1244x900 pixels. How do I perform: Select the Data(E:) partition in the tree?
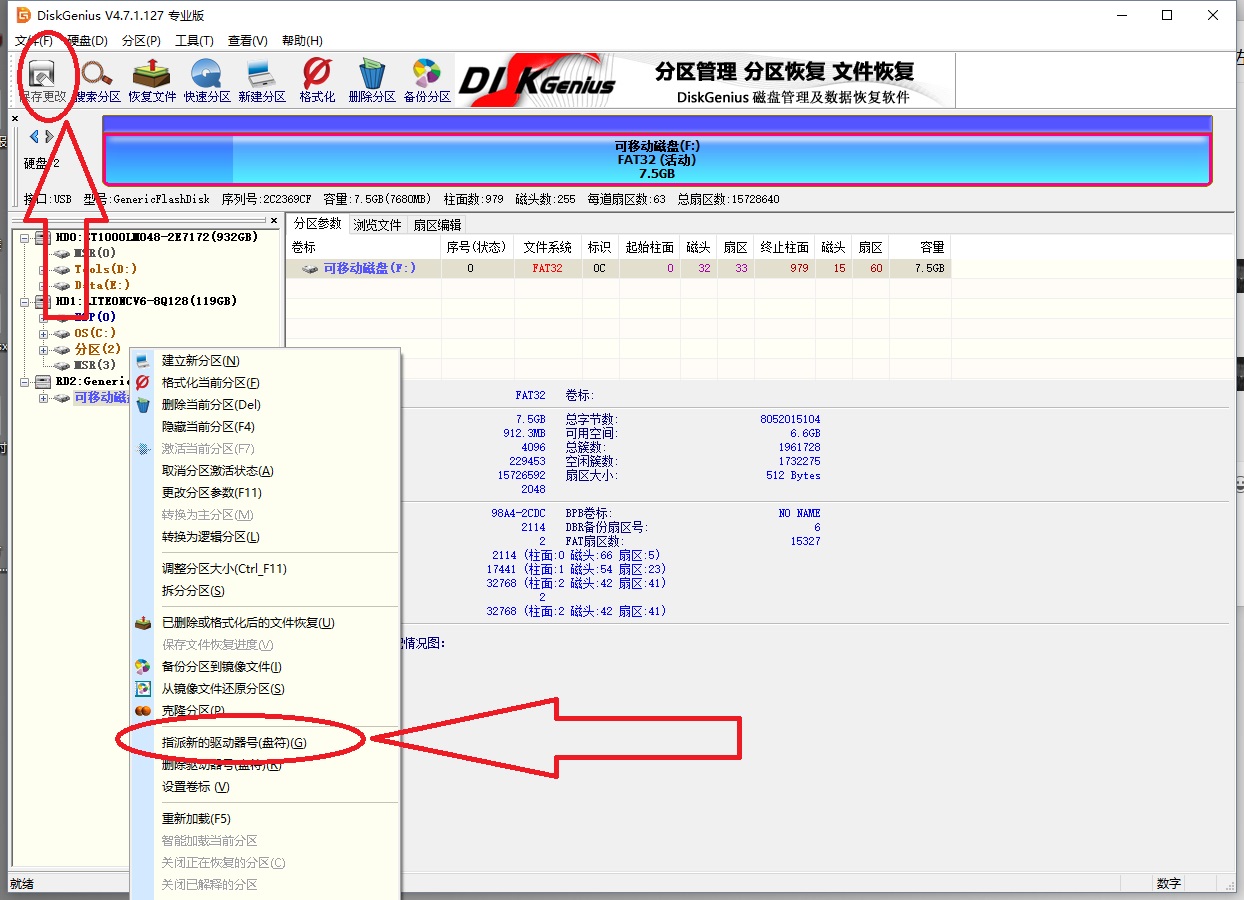click(x=102, y=285)
